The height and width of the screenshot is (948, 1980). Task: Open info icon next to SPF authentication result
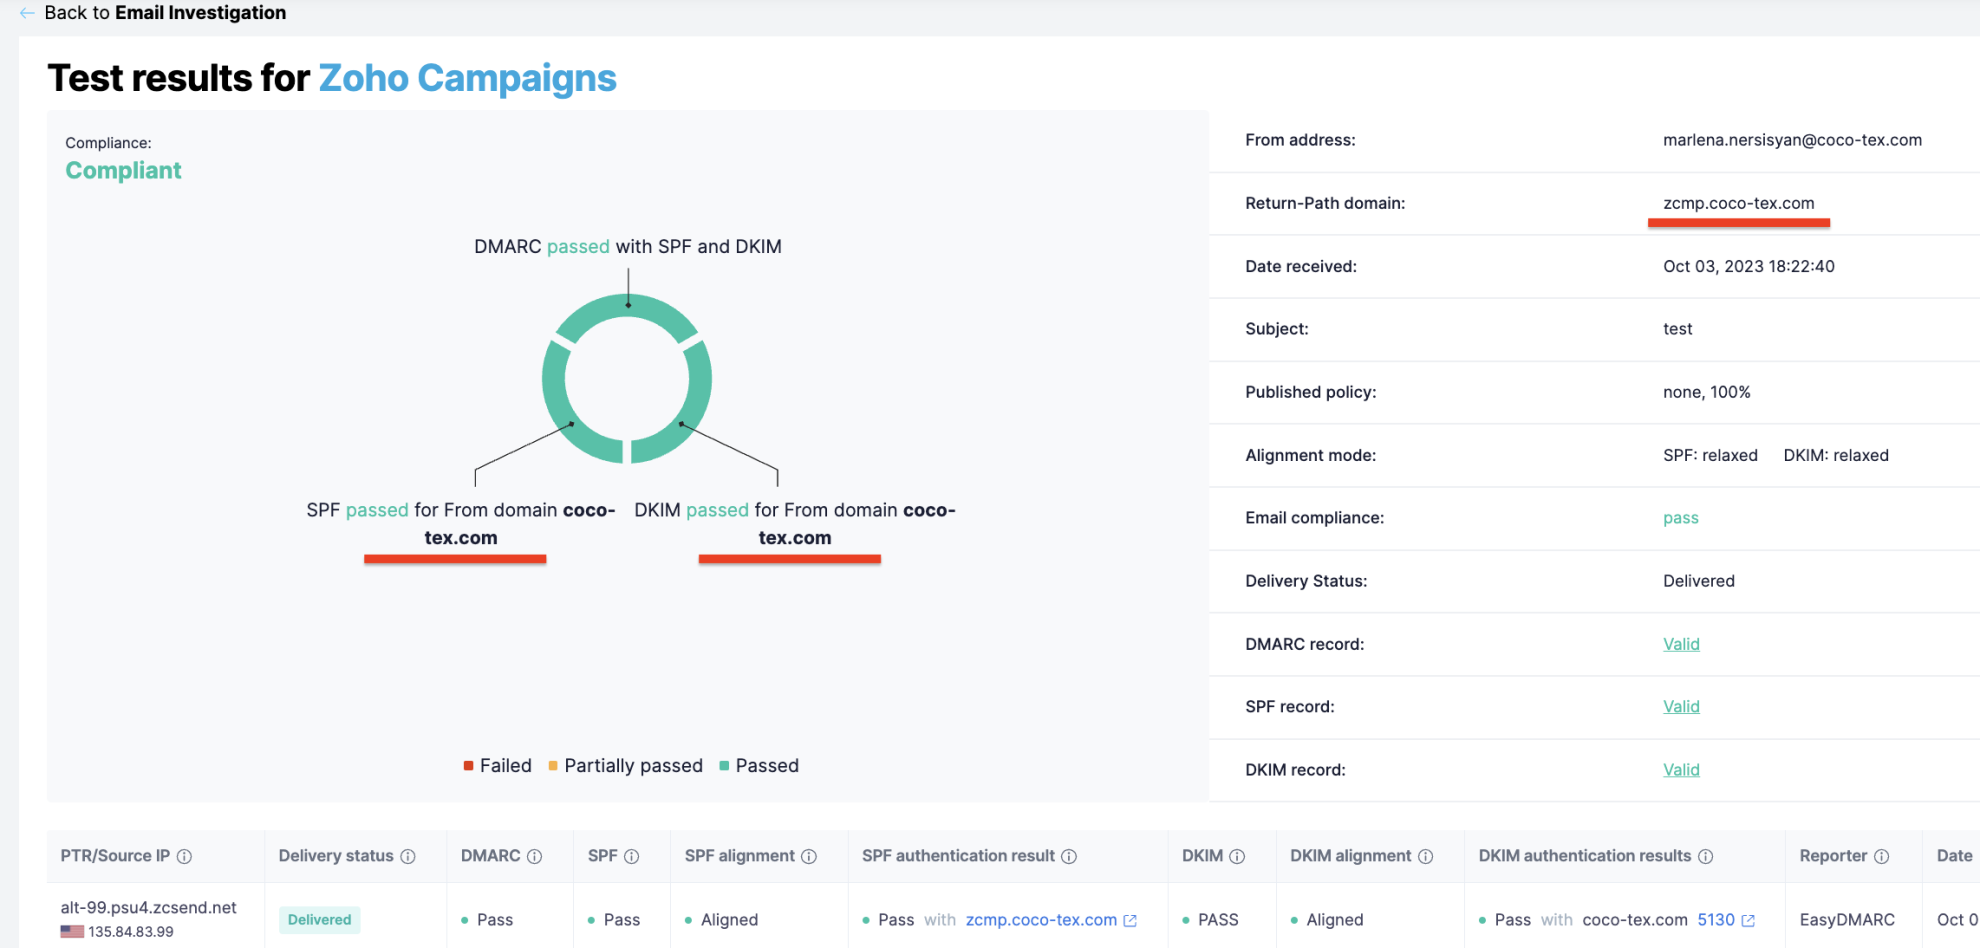pyautogui.click(x=1069, y=857)
